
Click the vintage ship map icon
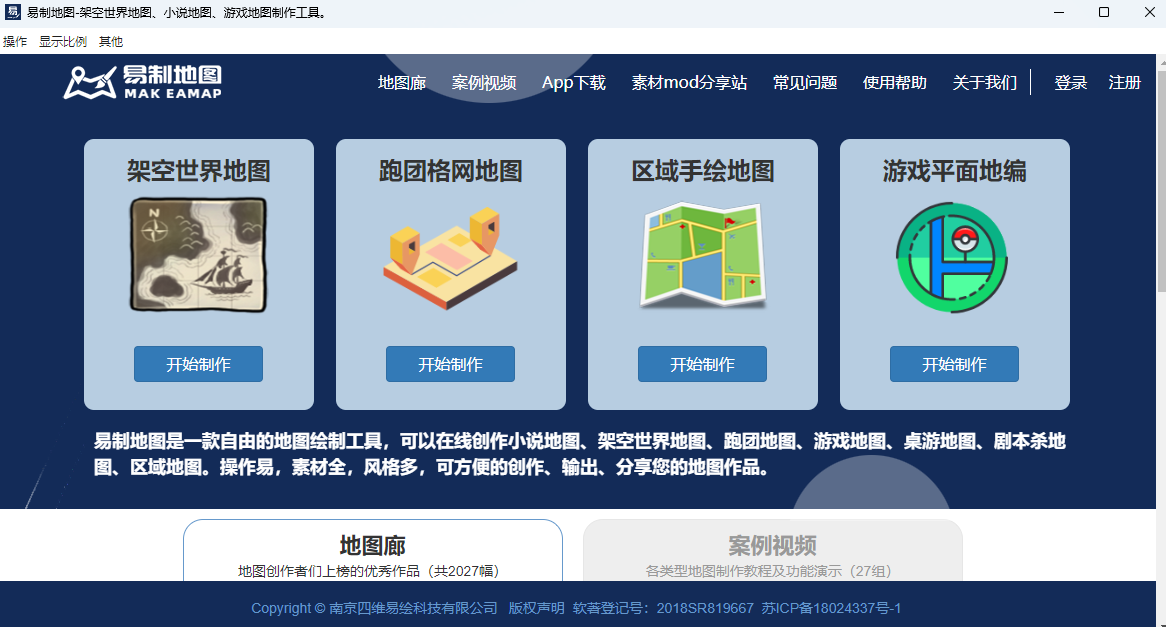[198, 255]
